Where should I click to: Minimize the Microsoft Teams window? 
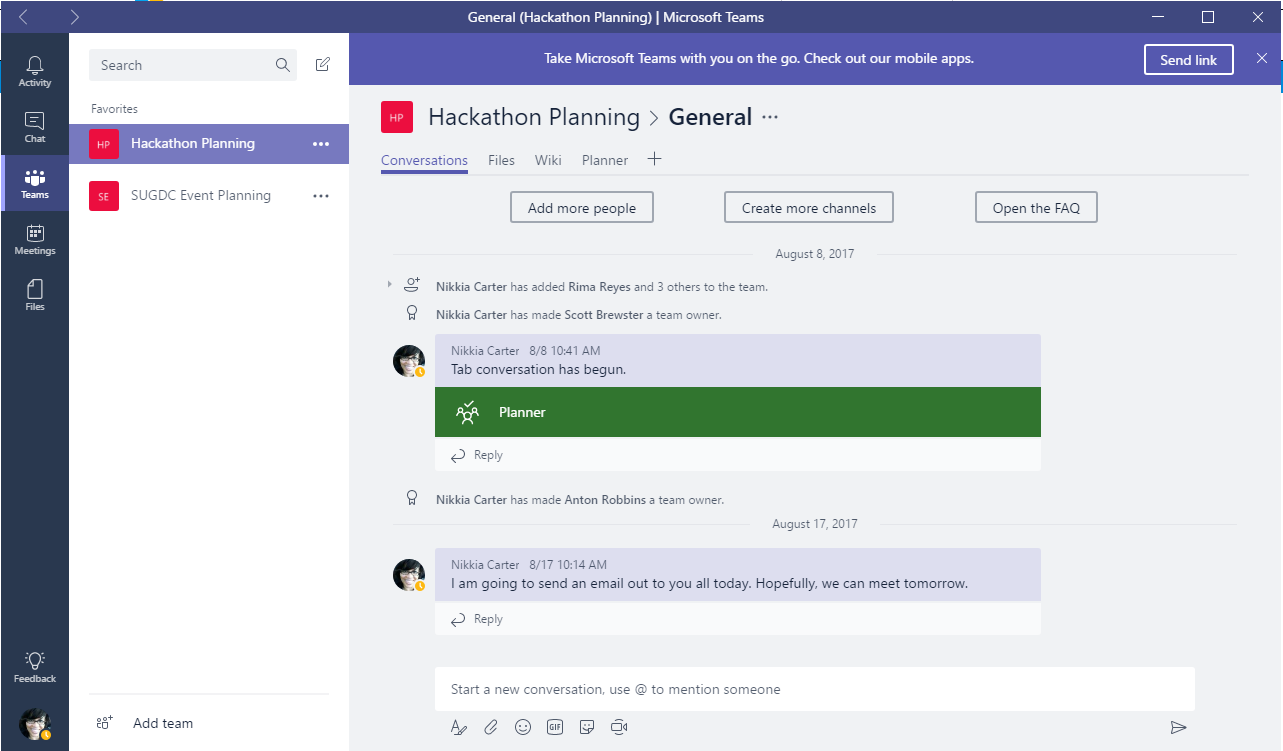coord(1158,17)
